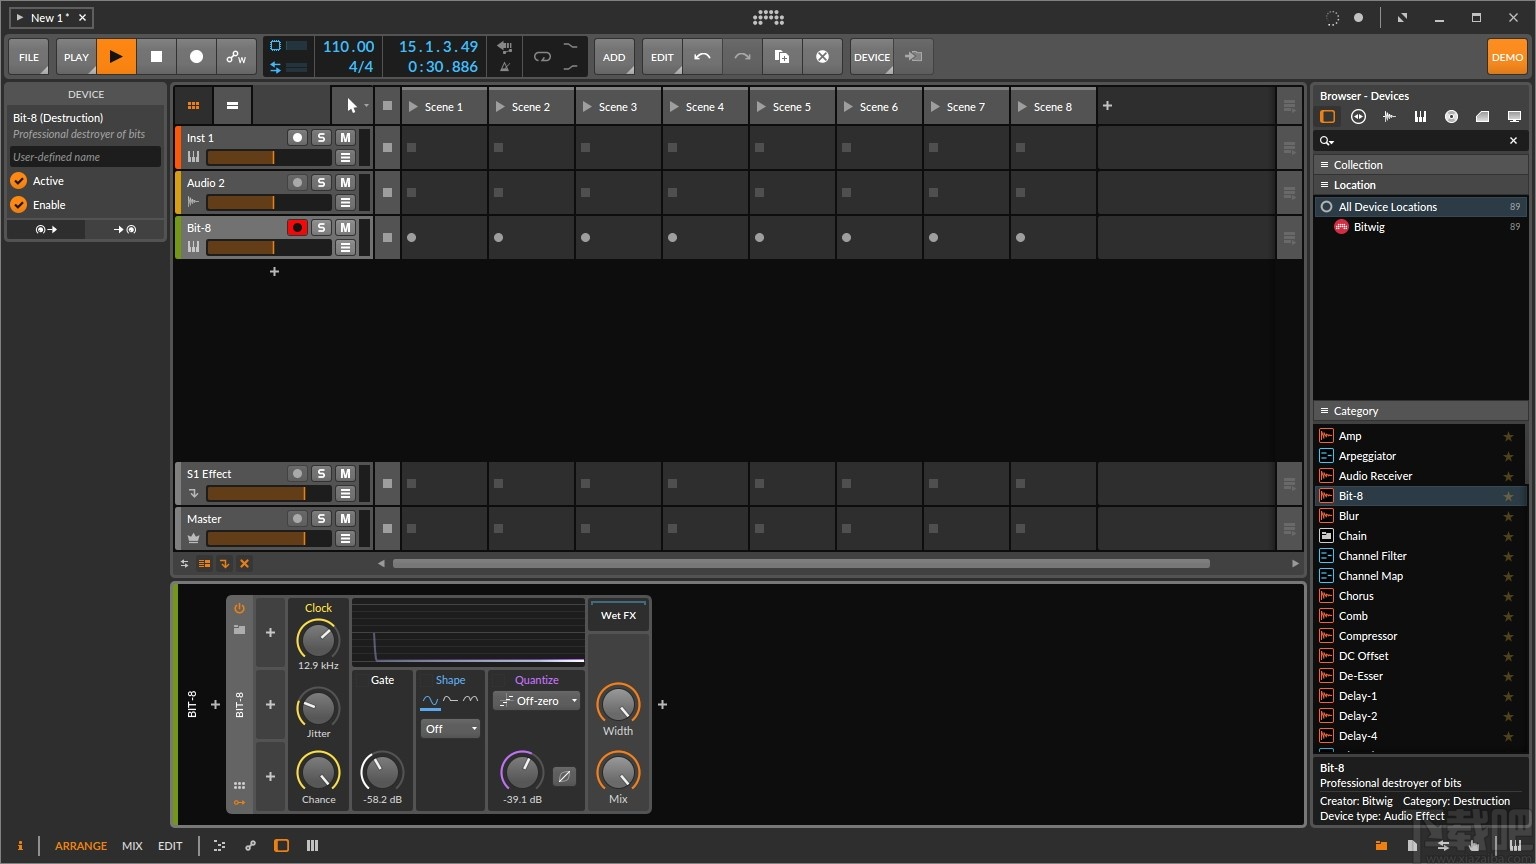The width and height of the screenshot is (1536, 864).
Task: Toggle the metronome icon
Action: (505, 67)
